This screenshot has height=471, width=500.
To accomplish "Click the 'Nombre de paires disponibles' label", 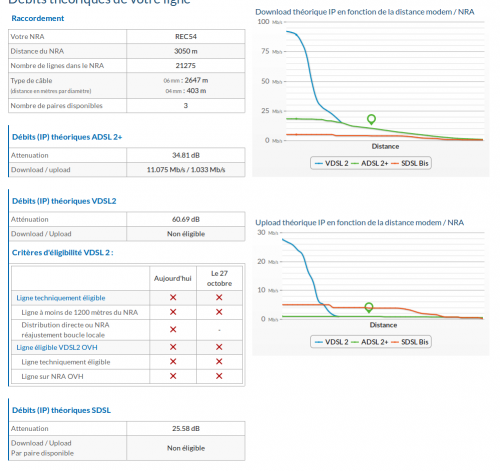I will tap(56, 106).
